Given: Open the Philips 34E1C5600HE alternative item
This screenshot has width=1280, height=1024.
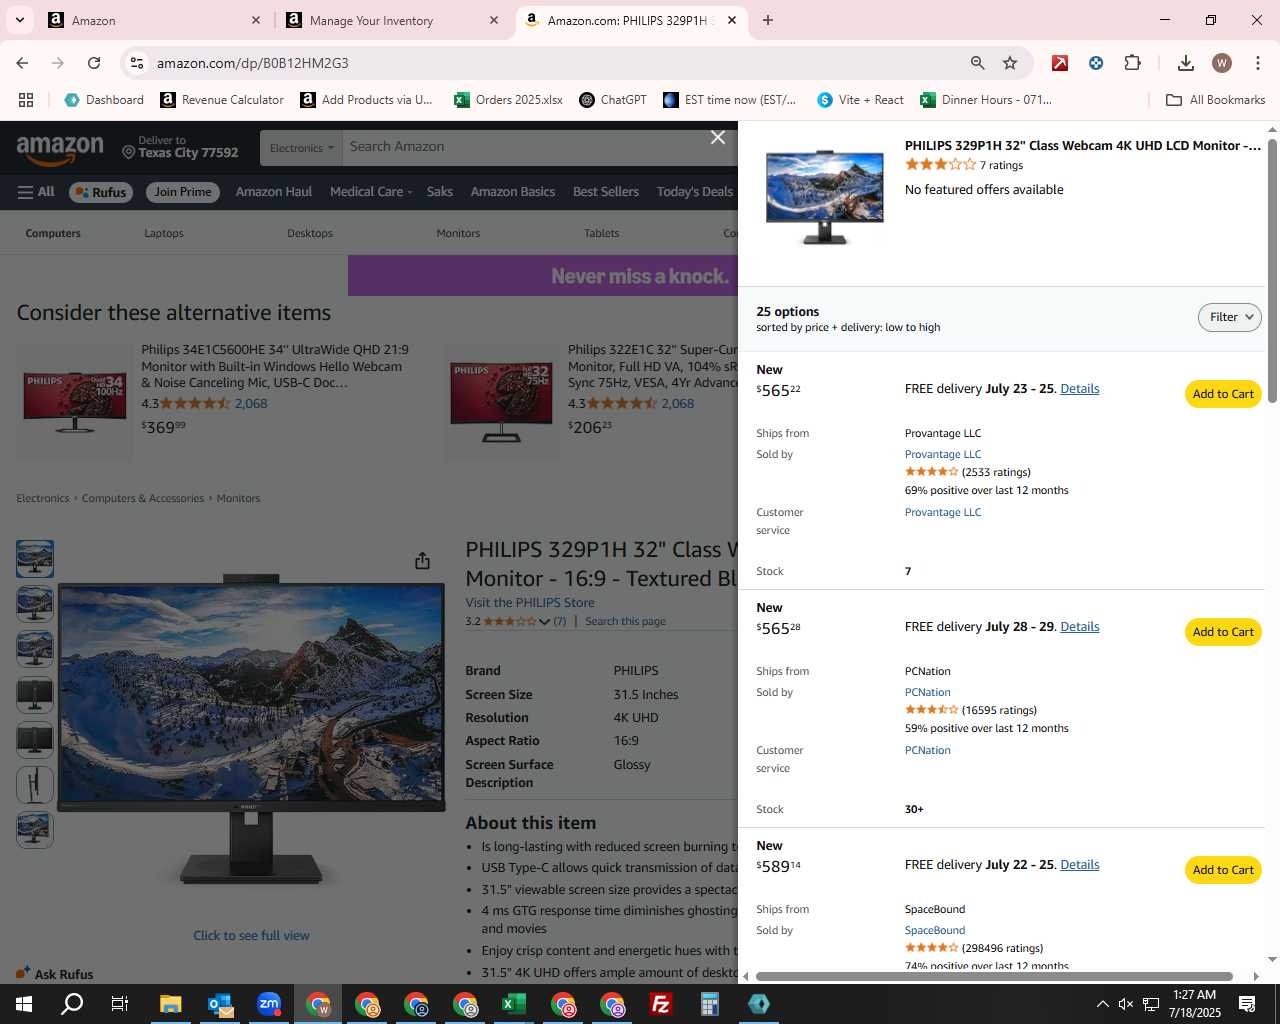Looking at the screenshot, I should click(275, 366).
